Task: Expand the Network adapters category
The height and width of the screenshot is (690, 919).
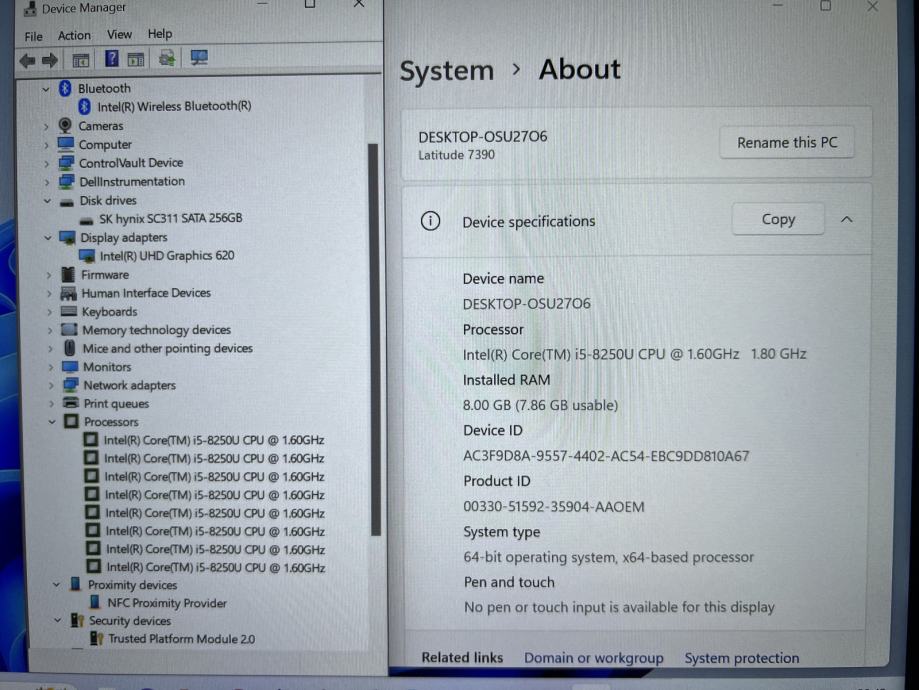Action: coord(51,385)
